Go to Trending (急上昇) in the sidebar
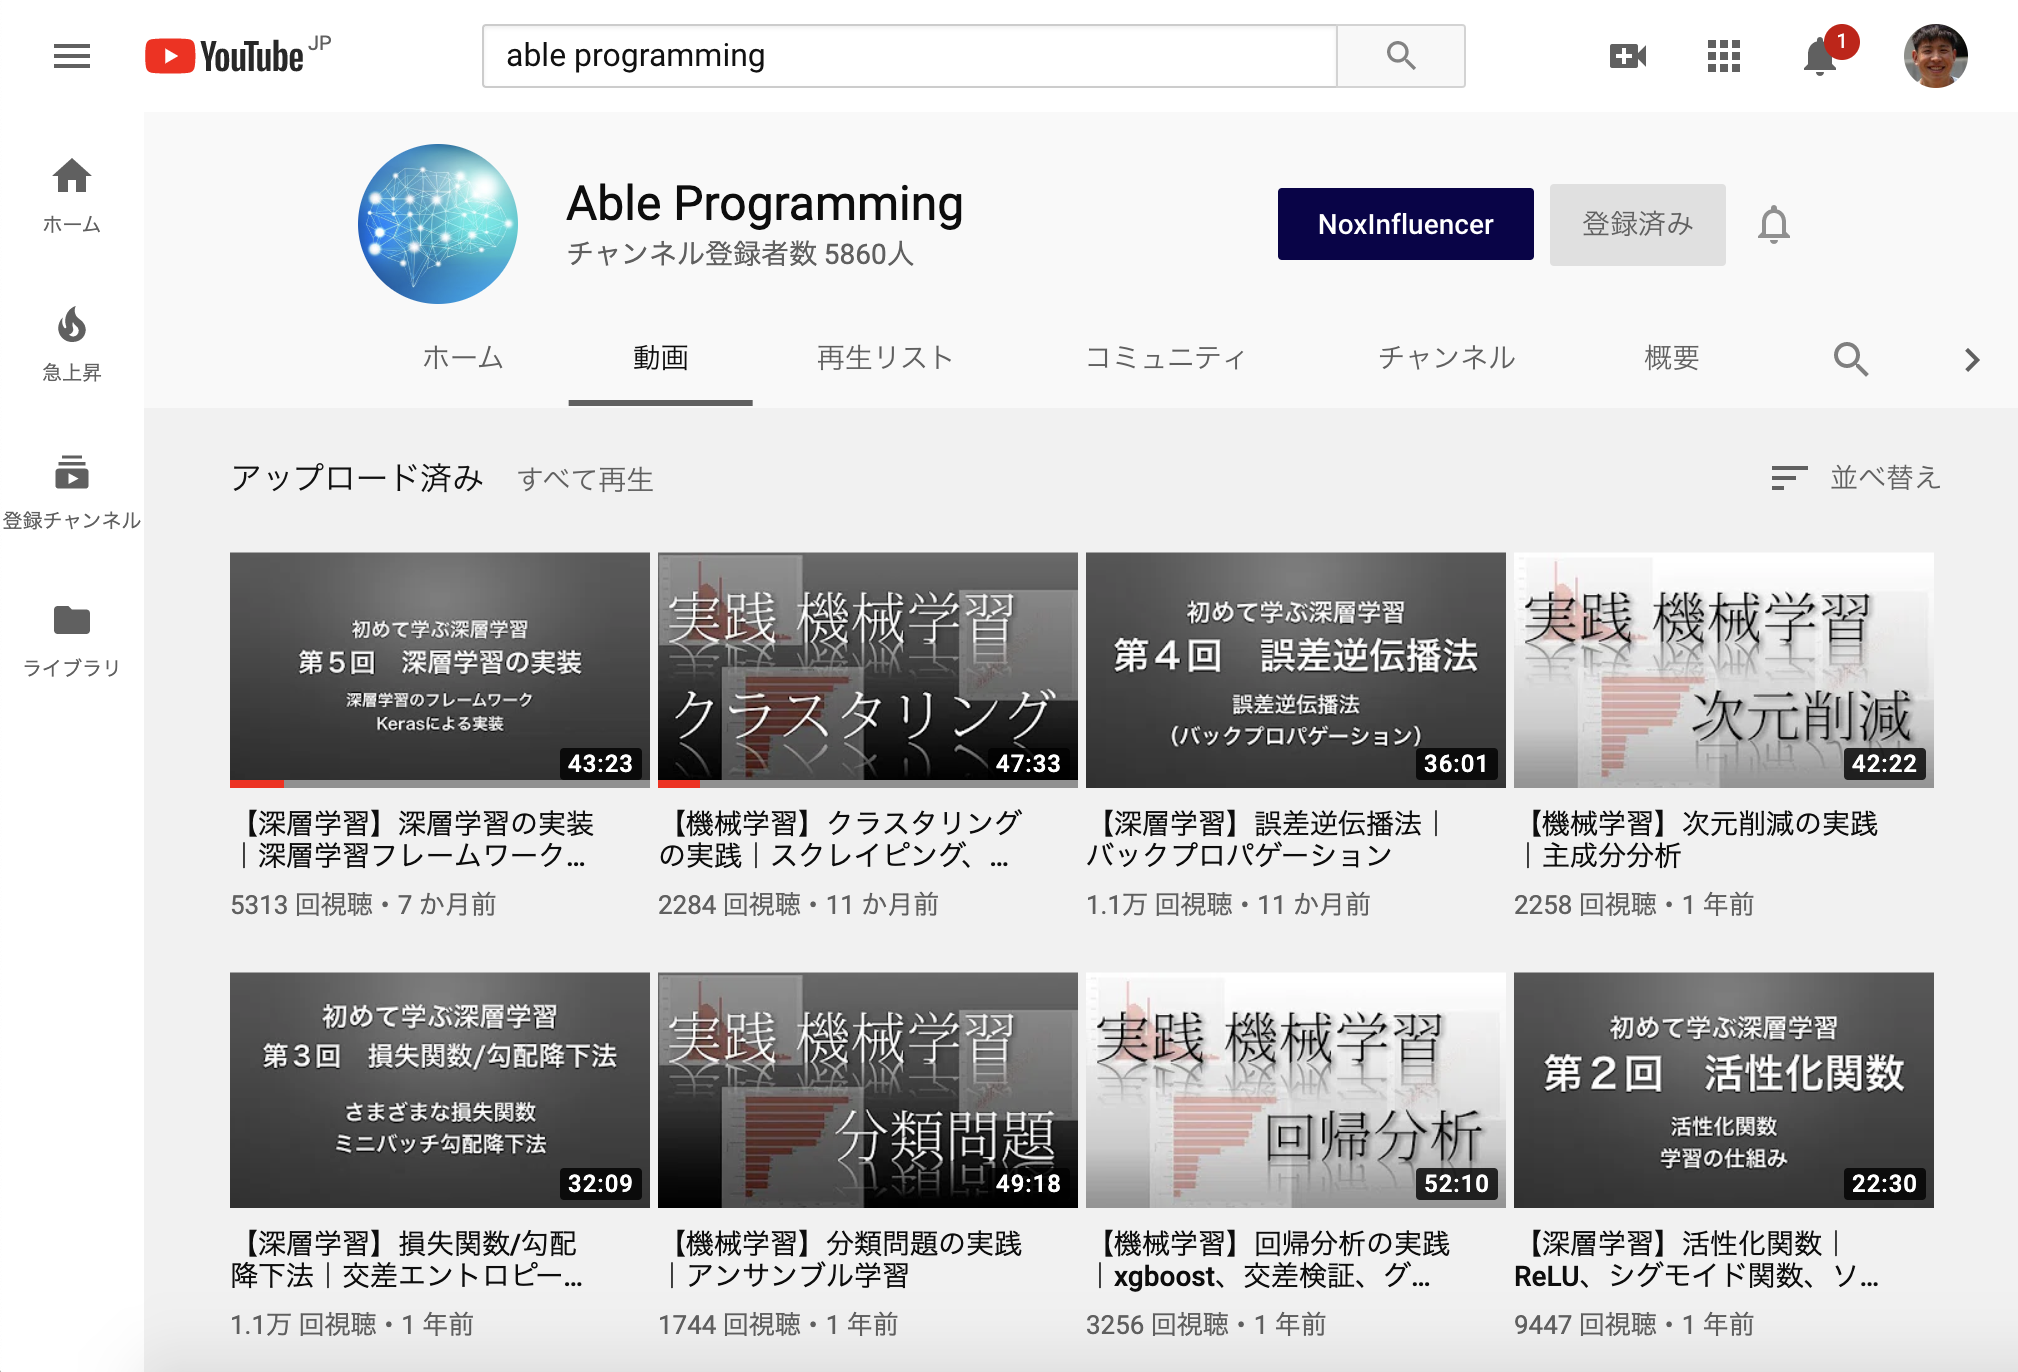This screenshot has width=2018, height=1372. pos(71,344)
